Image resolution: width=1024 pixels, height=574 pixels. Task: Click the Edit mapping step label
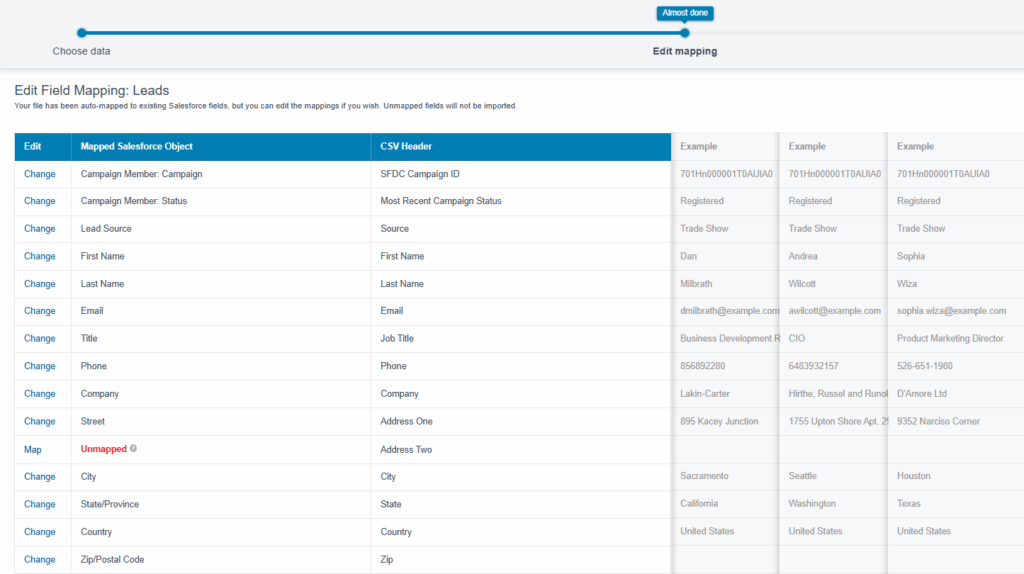pos(684,51)
